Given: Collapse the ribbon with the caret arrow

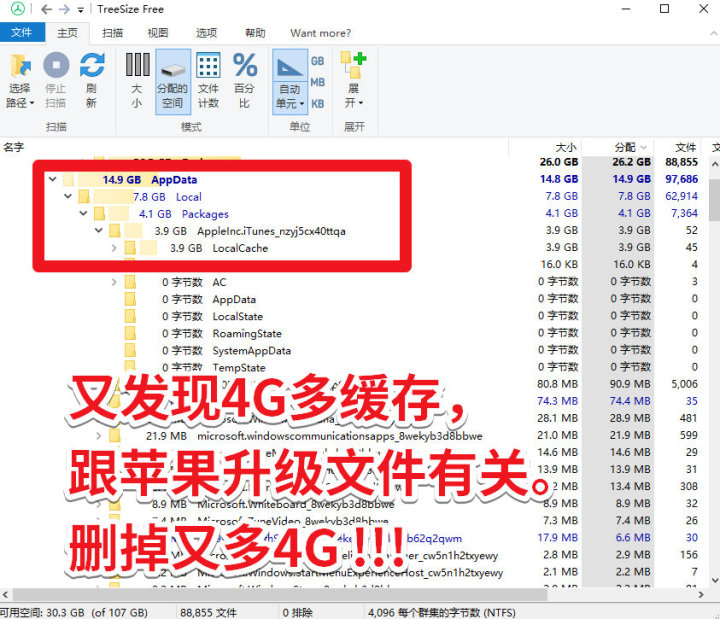Looking at the screenshot, I should click(713, 33).
